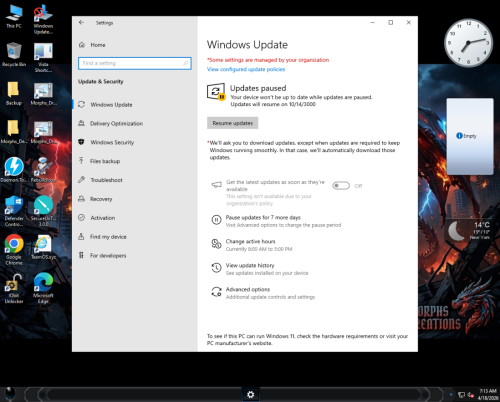Viewport: 500px width, 402px height.
Task: Click the Settings gear in taskbar
Action: click(251, 395)
